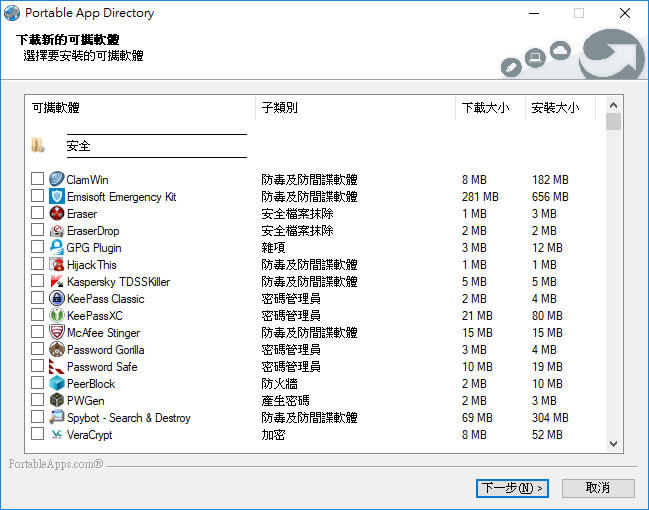The height and width of the screenshot is (510, 649).
Task: Click the KeePassXC app icon
Action: [57, 315]
